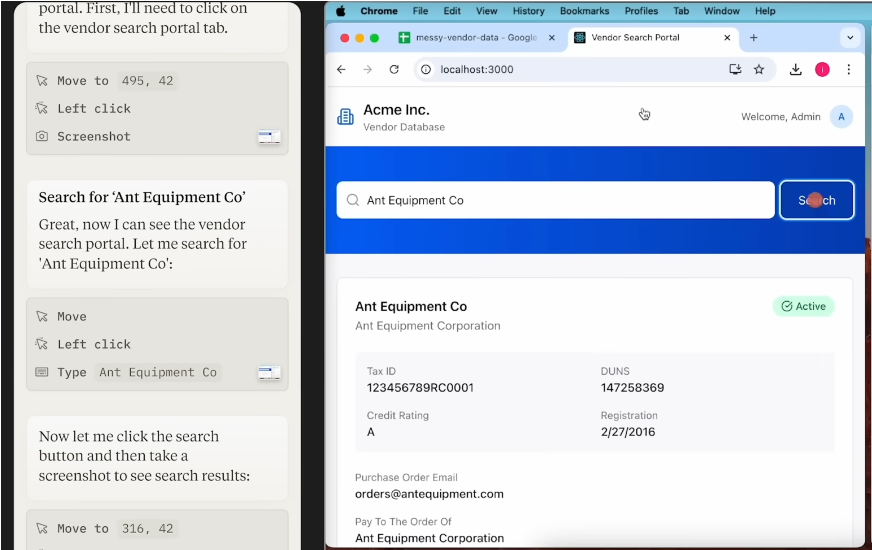The width and height of the screenshot is (872, 550).
Task: Open the Chrome three-dot menu
Action: tap(848, 70)
